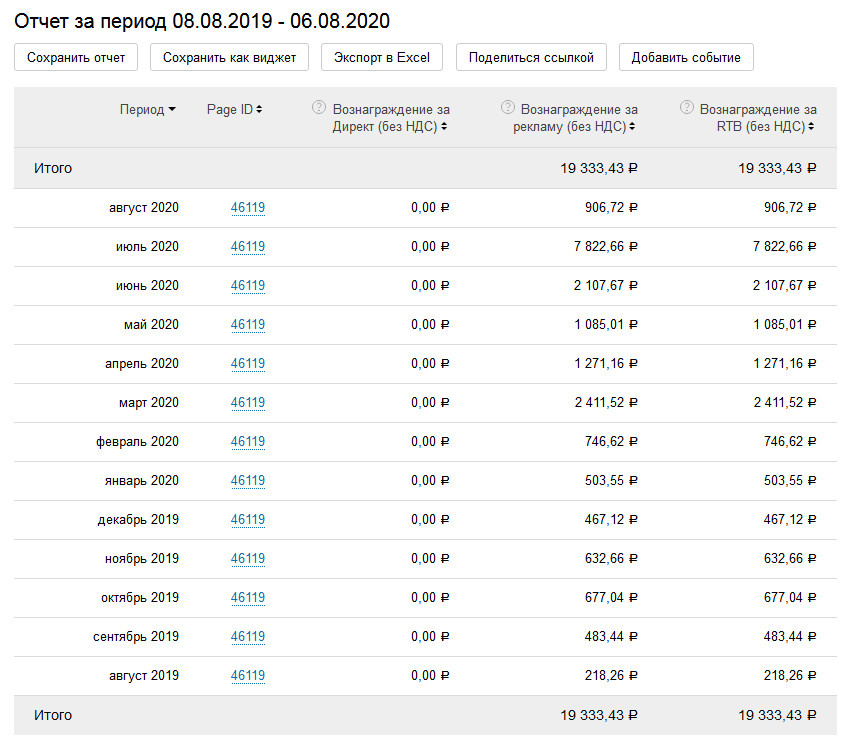Open Page ID 46119 link for июль 2020
This screenshot has height=745, width=845.
(x=247, y=247)
